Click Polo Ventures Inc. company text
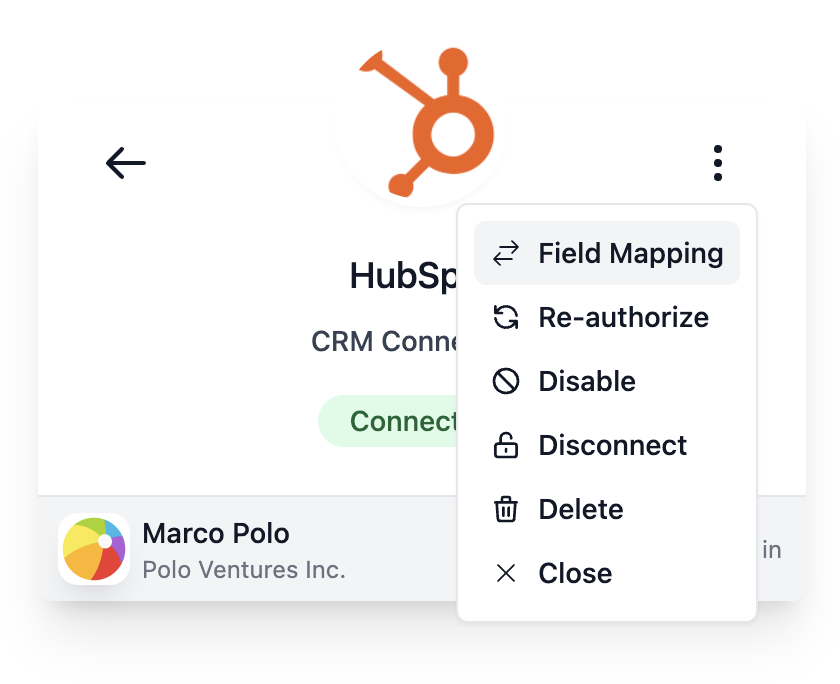 (244, 570)
